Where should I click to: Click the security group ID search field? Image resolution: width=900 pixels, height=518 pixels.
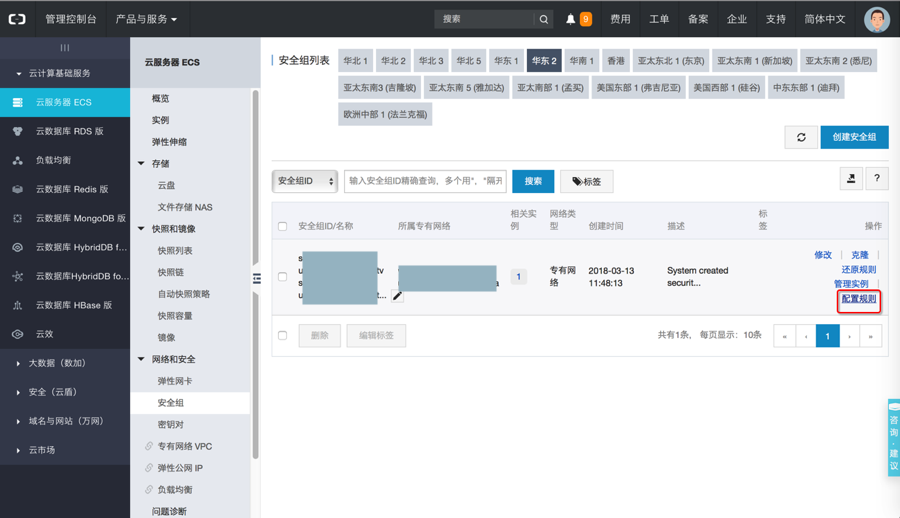point(425,181)
